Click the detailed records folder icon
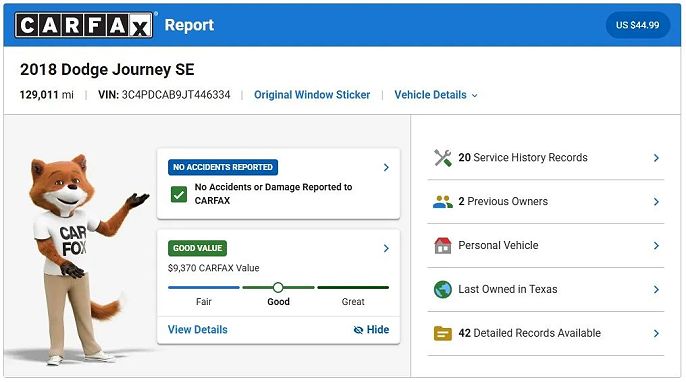The height and width of the screenshot is (382, 686). click(443, 333)
